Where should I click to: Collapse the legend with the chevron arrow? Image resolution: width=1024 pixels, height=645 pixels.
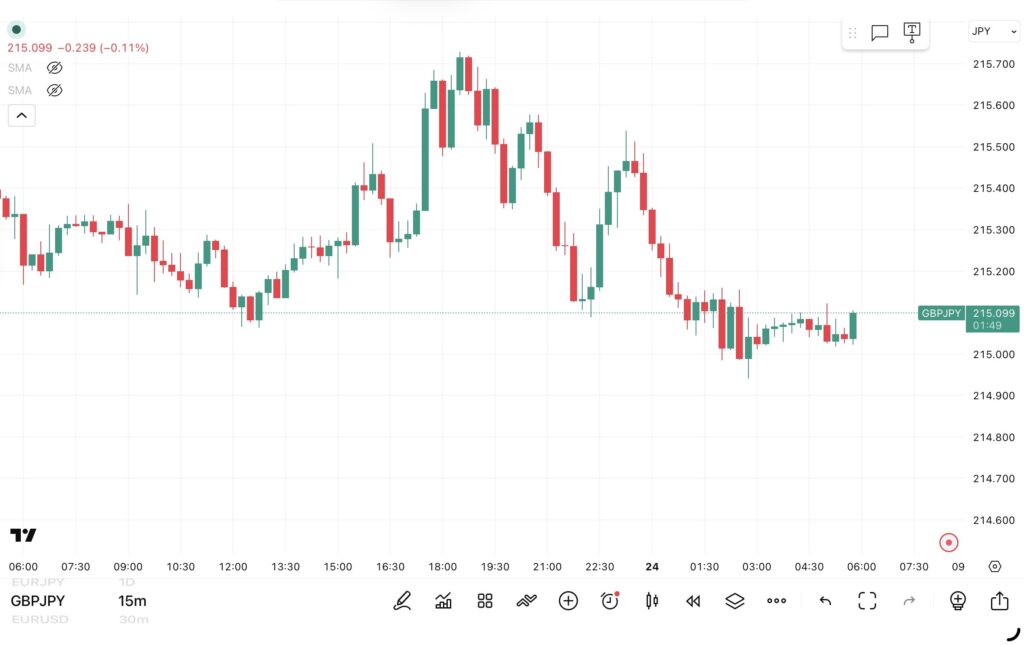click(22, 115)
